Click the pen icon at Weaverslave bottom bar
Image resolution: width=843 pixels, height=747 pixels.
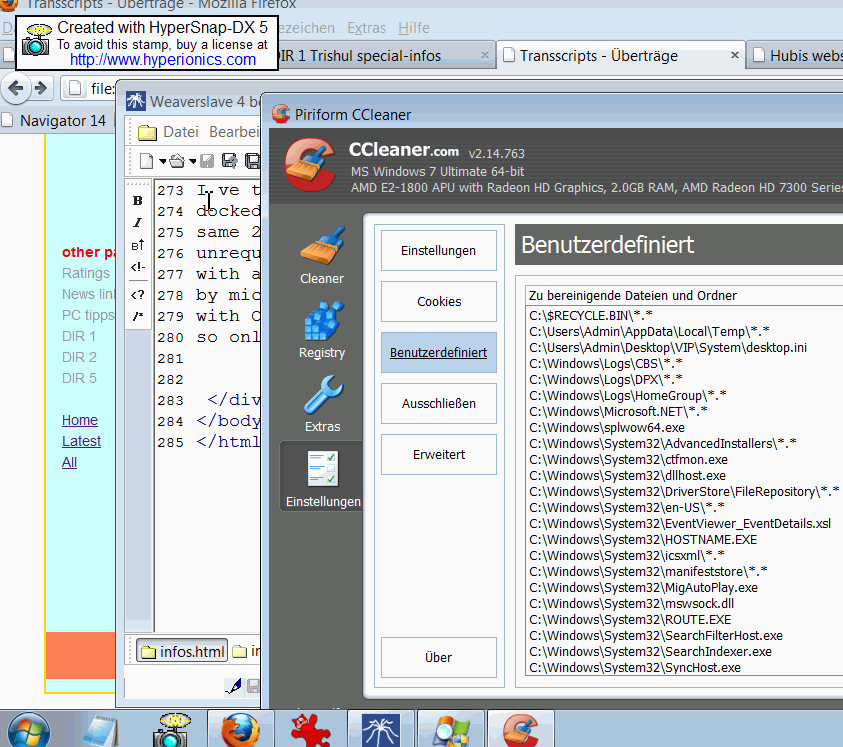pyautogui.click(x=233, y=686)
